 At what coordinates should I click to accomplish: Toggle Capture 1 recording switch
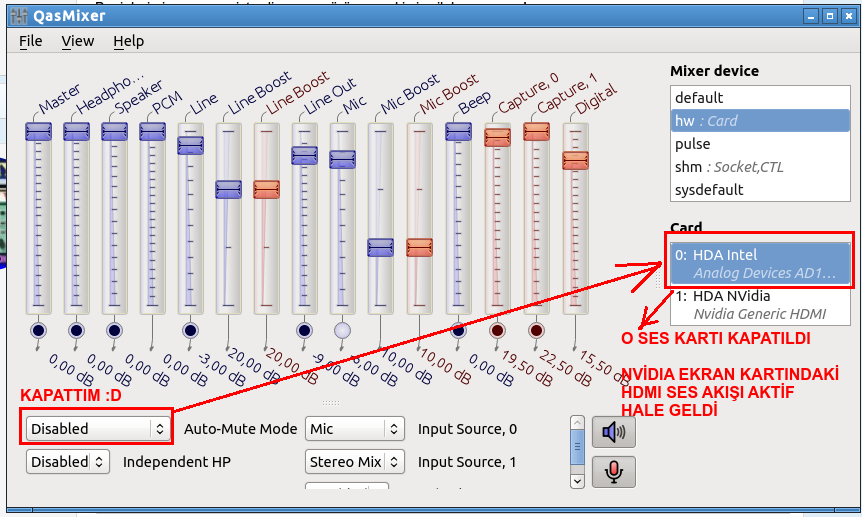536,331
